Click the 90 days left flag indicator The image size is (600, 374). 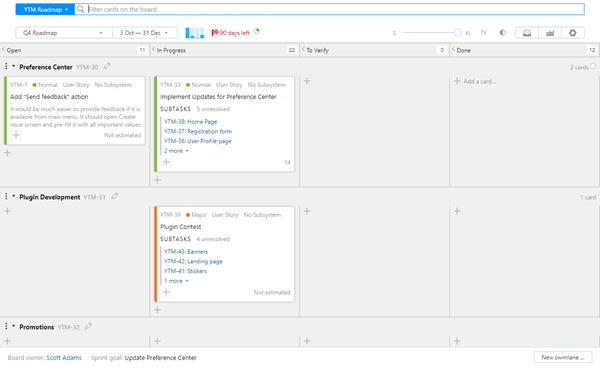(x=230, y=33)
